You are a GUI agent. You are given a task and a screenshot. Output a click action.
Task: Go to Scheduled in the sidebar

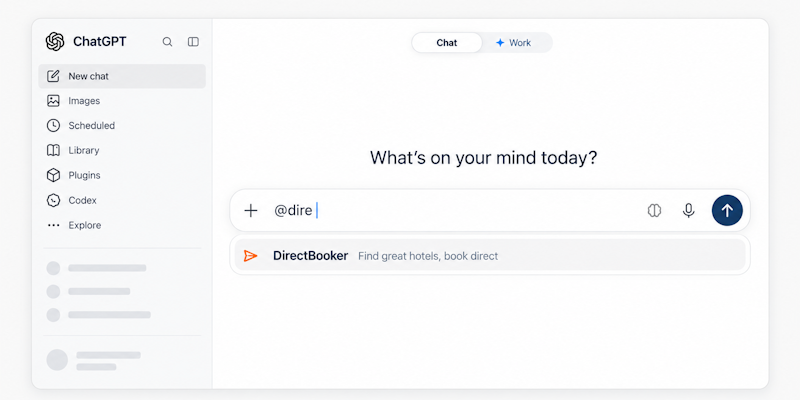pyautogui.click(x=122, y=126)
